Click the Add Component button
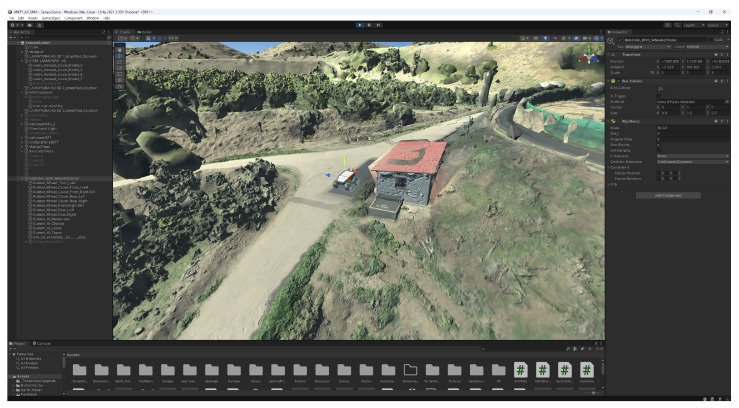The width and height of the screenshot is (739, 408). click(x=668, y=195)
